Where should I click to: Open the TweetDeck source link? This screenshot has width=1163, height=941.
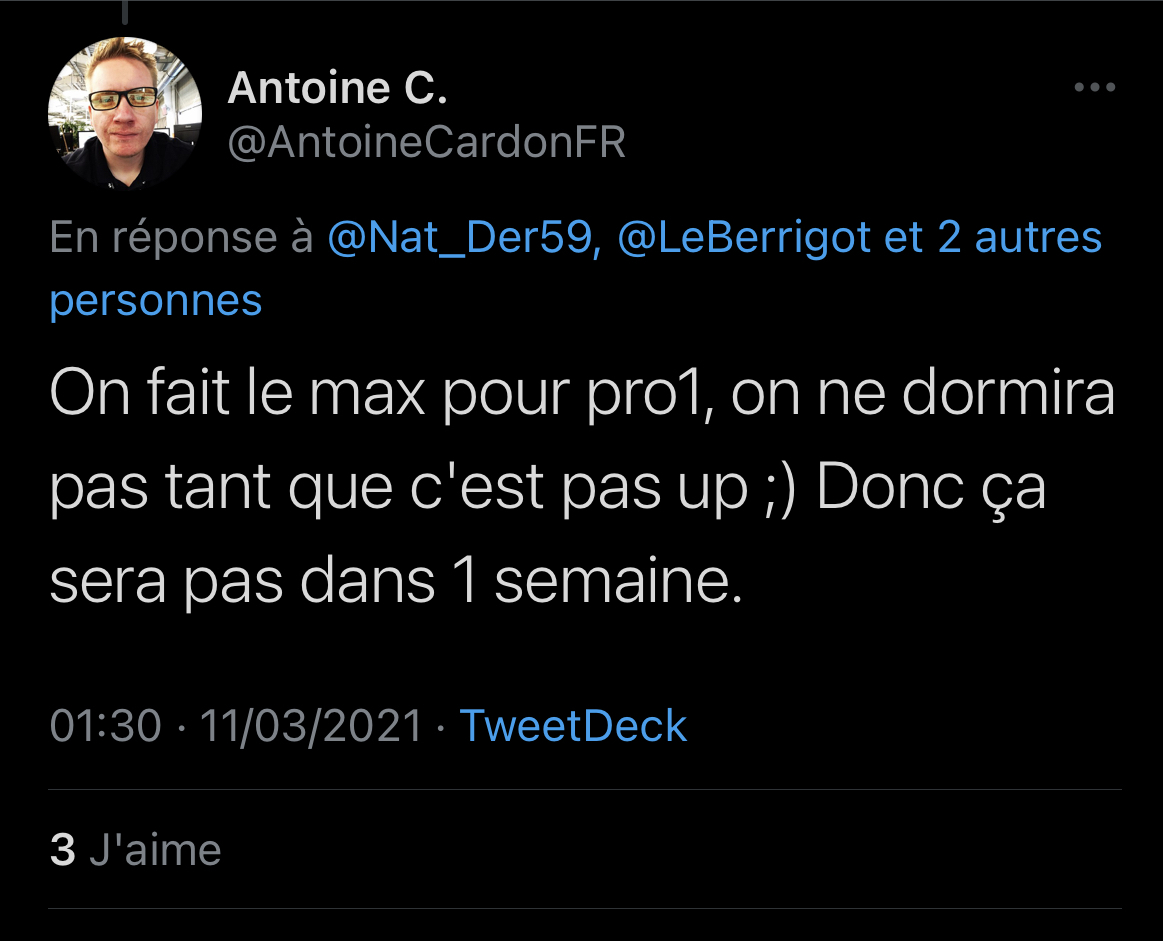573,726
